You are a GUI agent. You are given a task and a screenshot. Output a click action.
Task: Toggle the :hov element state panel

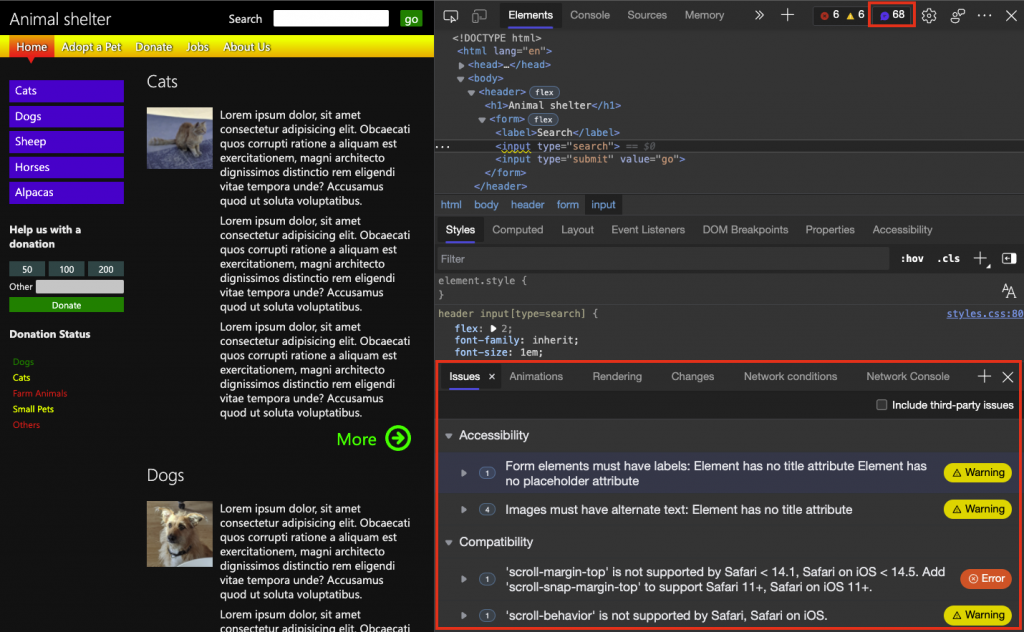(x=912, y=259)
